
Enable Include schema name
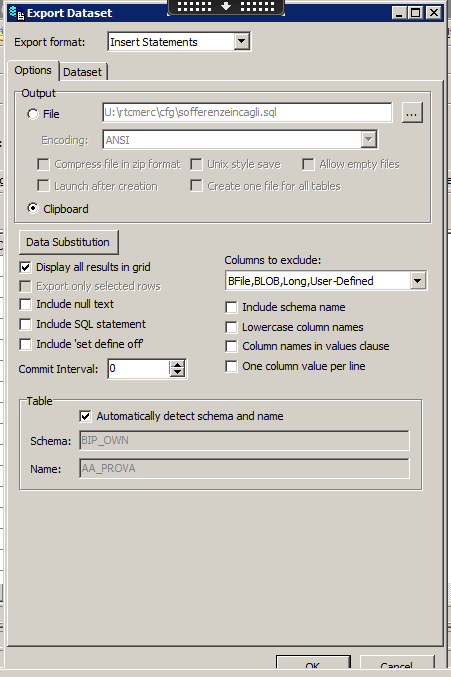(x=231, y=307)
